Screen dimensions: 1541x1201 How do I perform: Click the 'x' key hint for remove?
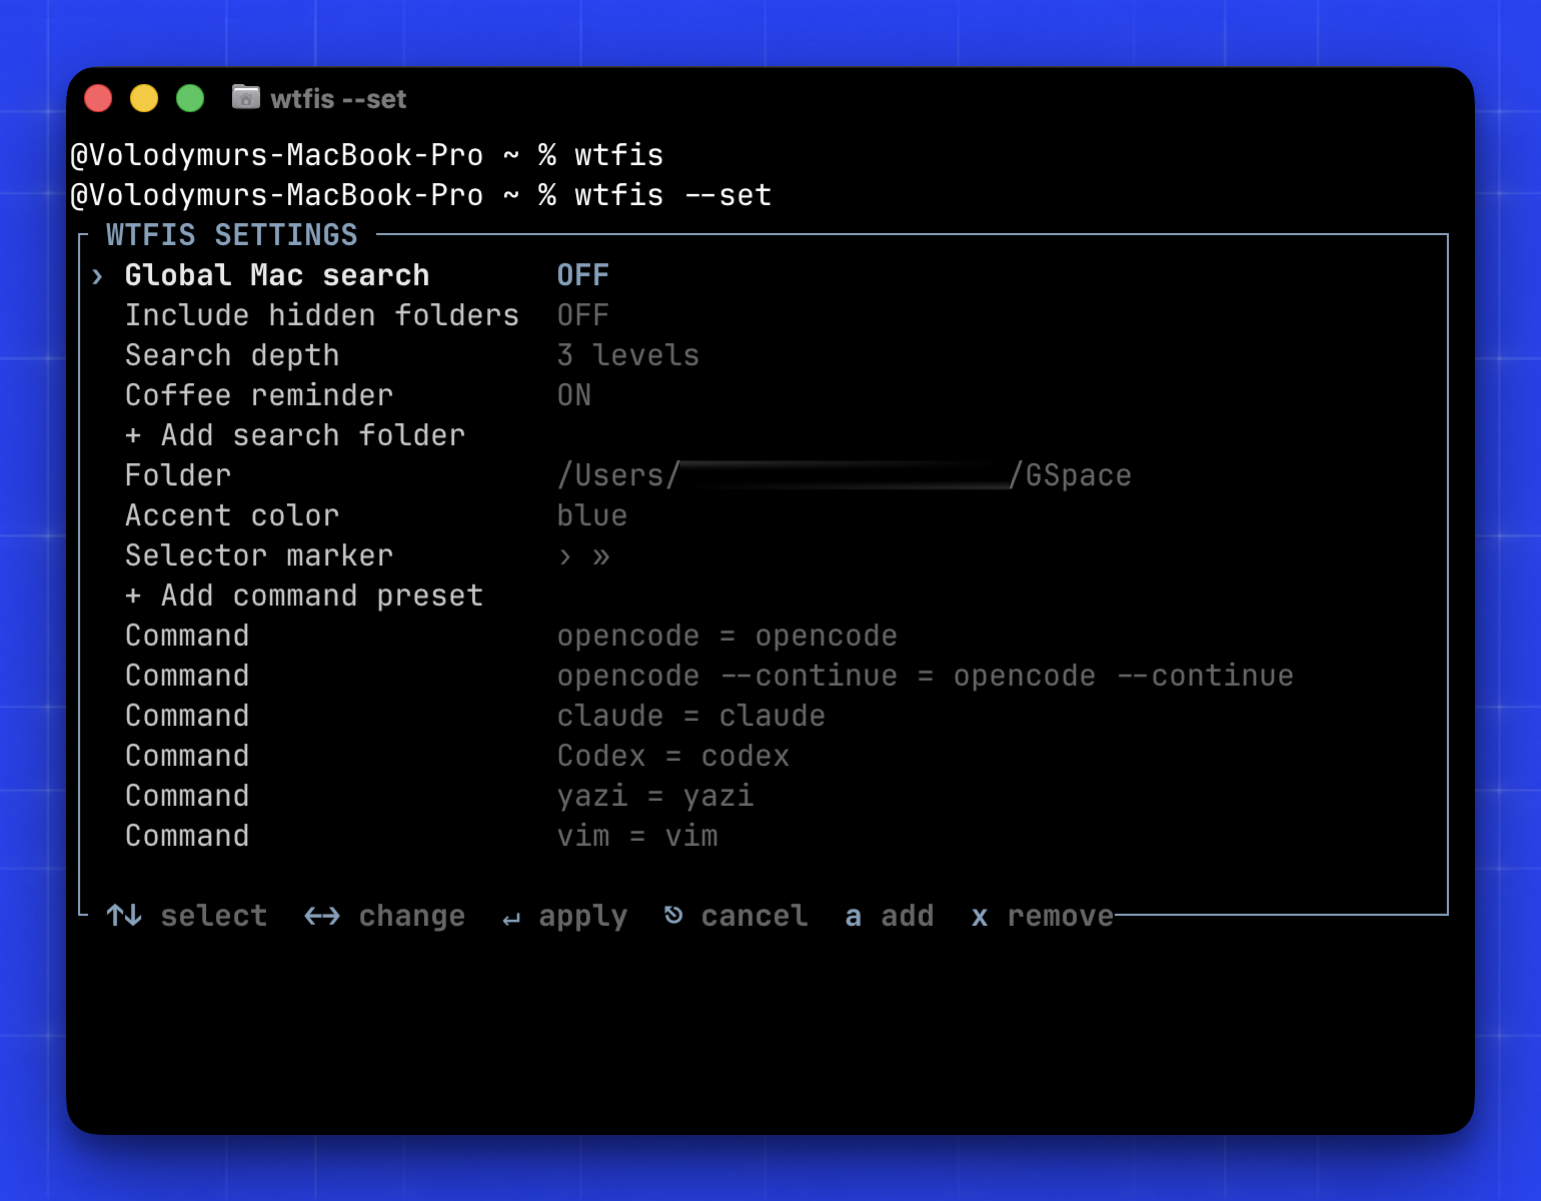(980, 916)
